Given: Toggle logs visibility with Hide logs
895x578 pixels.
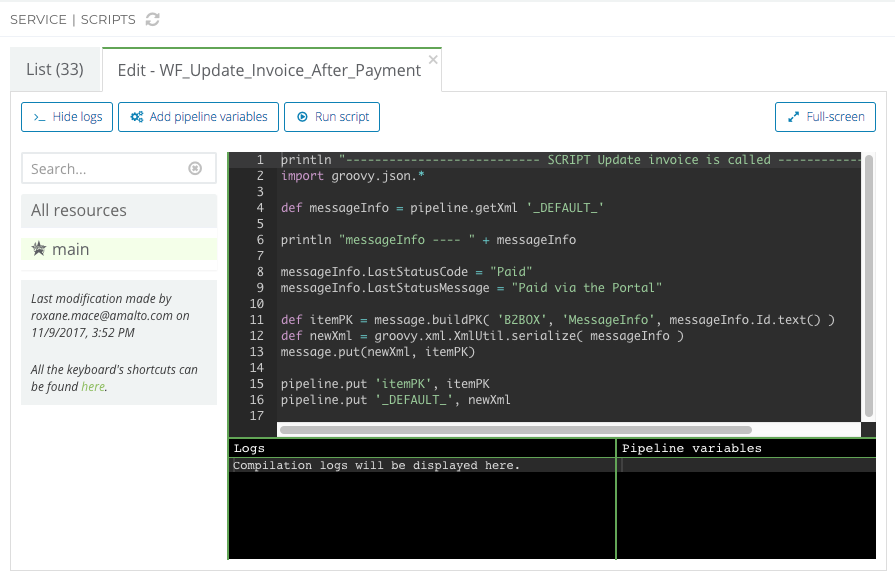Looking at the screenshot, I should 67,117.
